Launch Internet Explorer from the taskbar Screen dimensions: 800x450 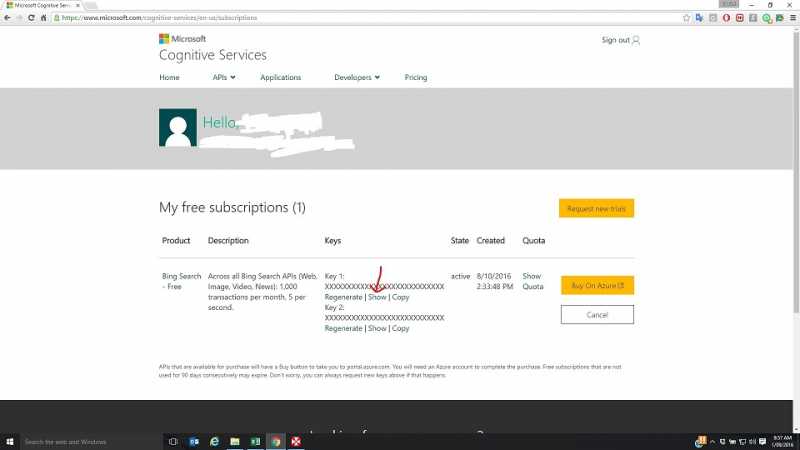(214, 442)
